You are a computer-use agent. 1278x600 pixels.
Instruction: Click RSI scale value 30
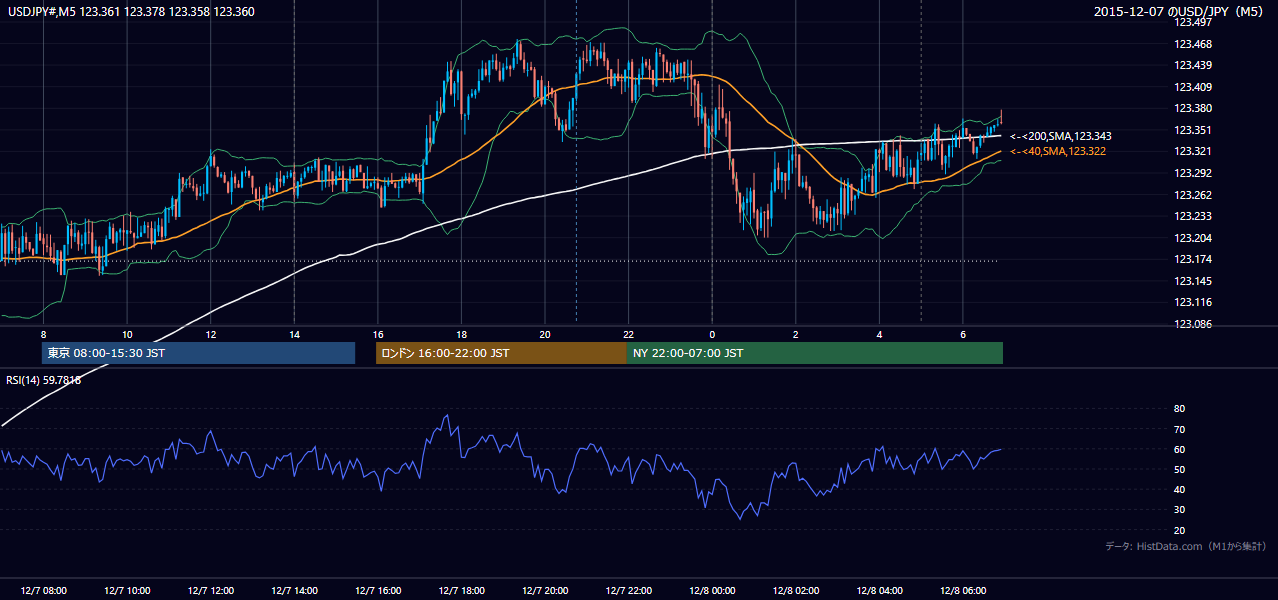coord(1179,510)
